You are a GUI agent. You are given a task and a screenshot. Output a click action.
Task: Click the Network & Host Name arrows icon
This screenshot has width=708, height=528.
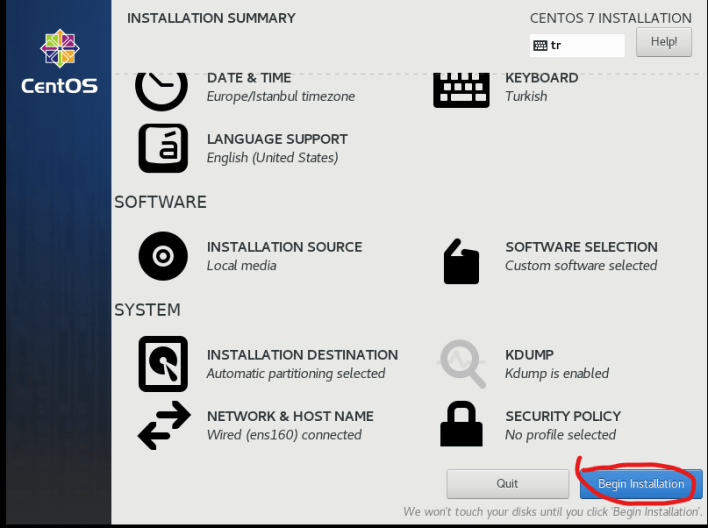pyautogui.click(x=164, y=425)
